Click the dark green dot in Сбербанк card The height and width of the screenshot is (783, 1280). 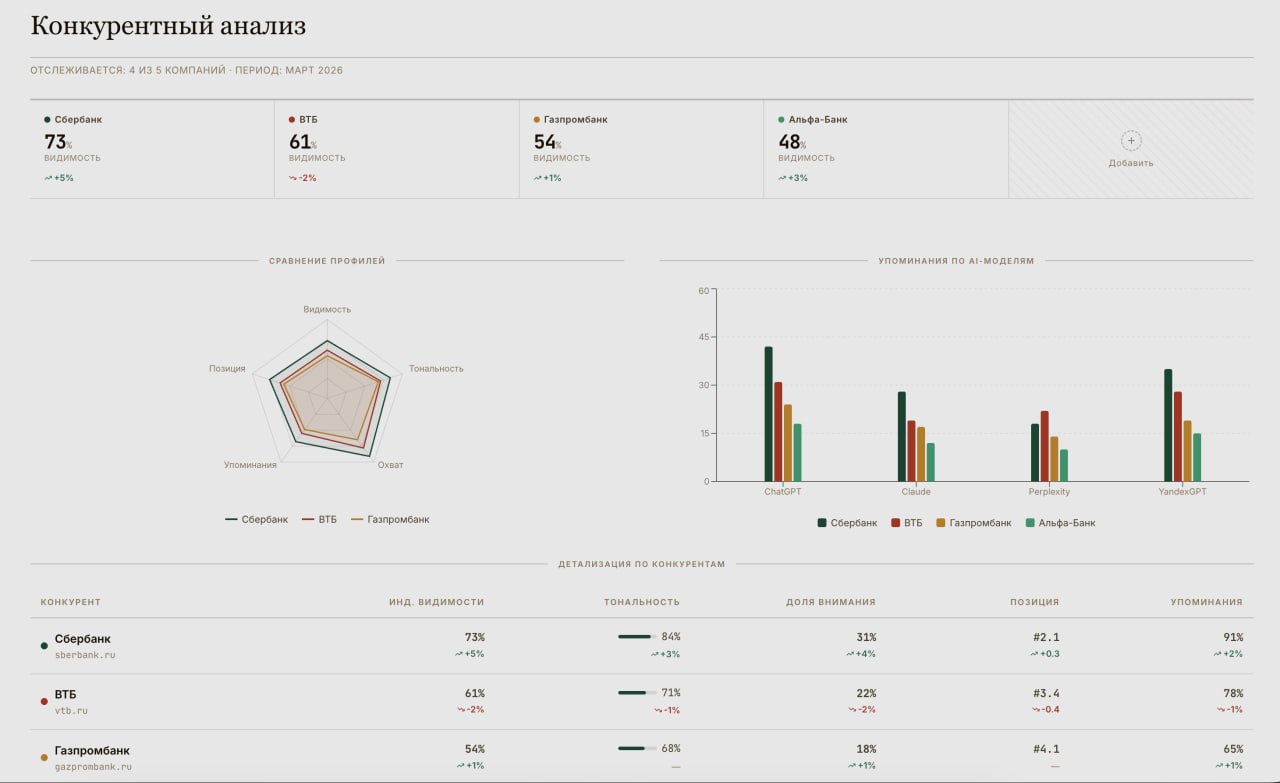click(x=47, y=120)
